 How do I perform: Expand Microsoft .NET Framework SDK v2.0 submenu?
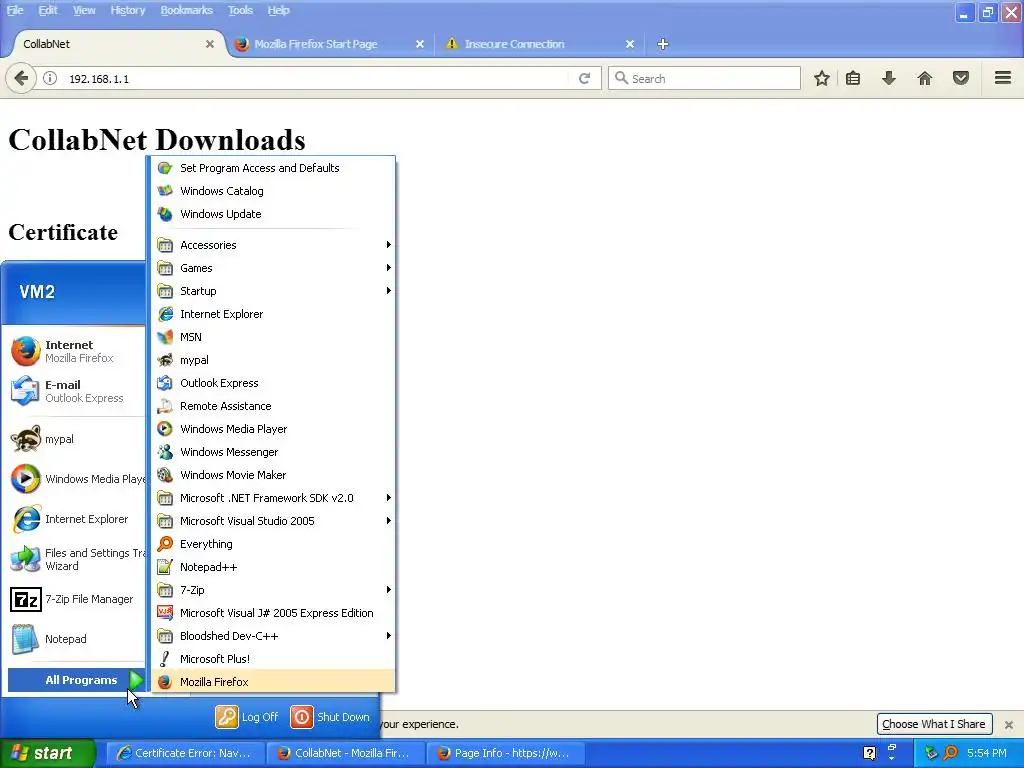point(273,498)
